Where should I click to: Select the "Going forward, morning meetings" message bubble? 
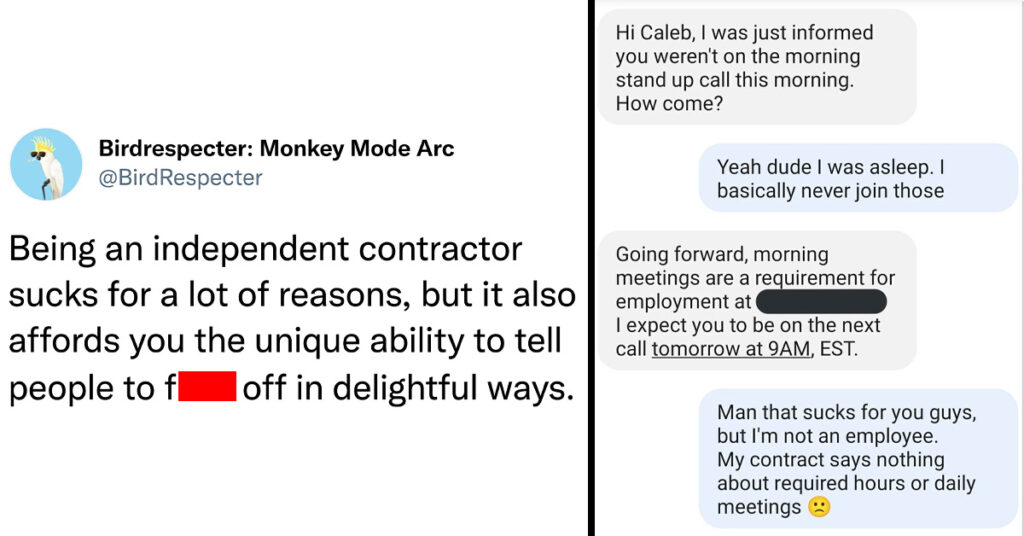click(756, 302)
